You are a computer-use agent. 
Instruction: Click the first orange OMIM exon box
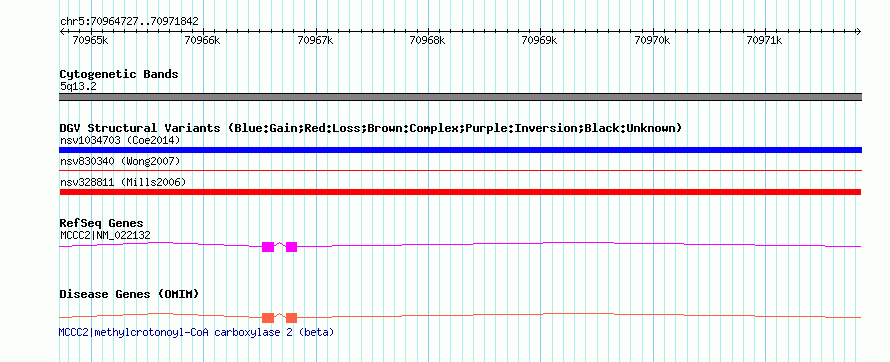click(268, 318)
